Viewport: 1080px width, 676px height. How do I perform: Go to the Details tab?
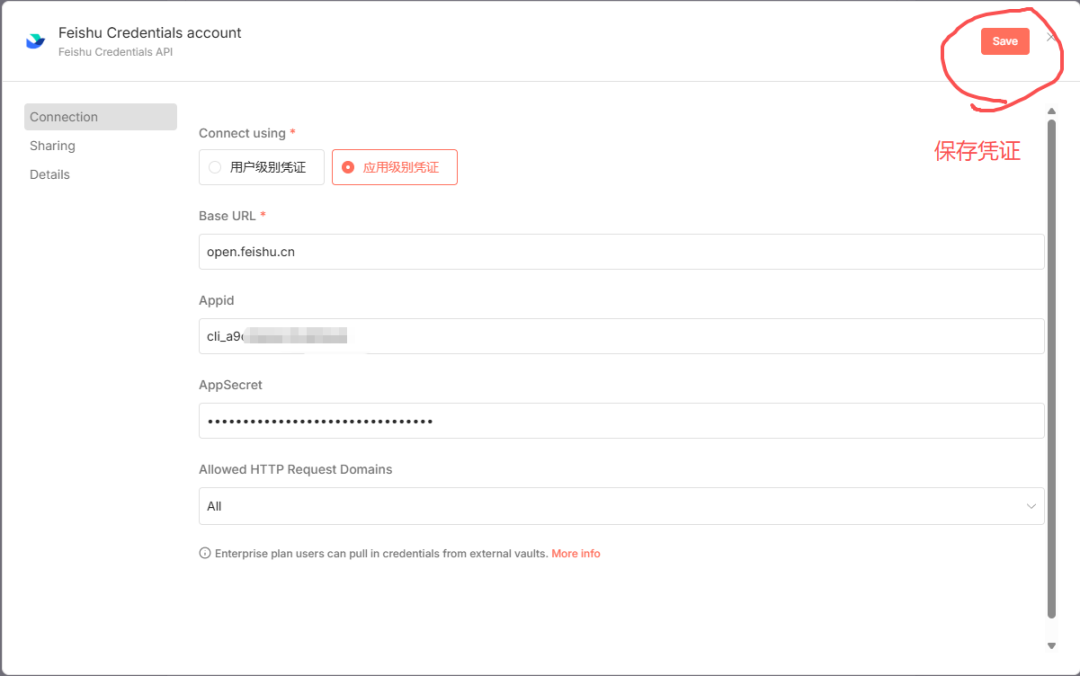pyautogui.click(x=50, y=175)
